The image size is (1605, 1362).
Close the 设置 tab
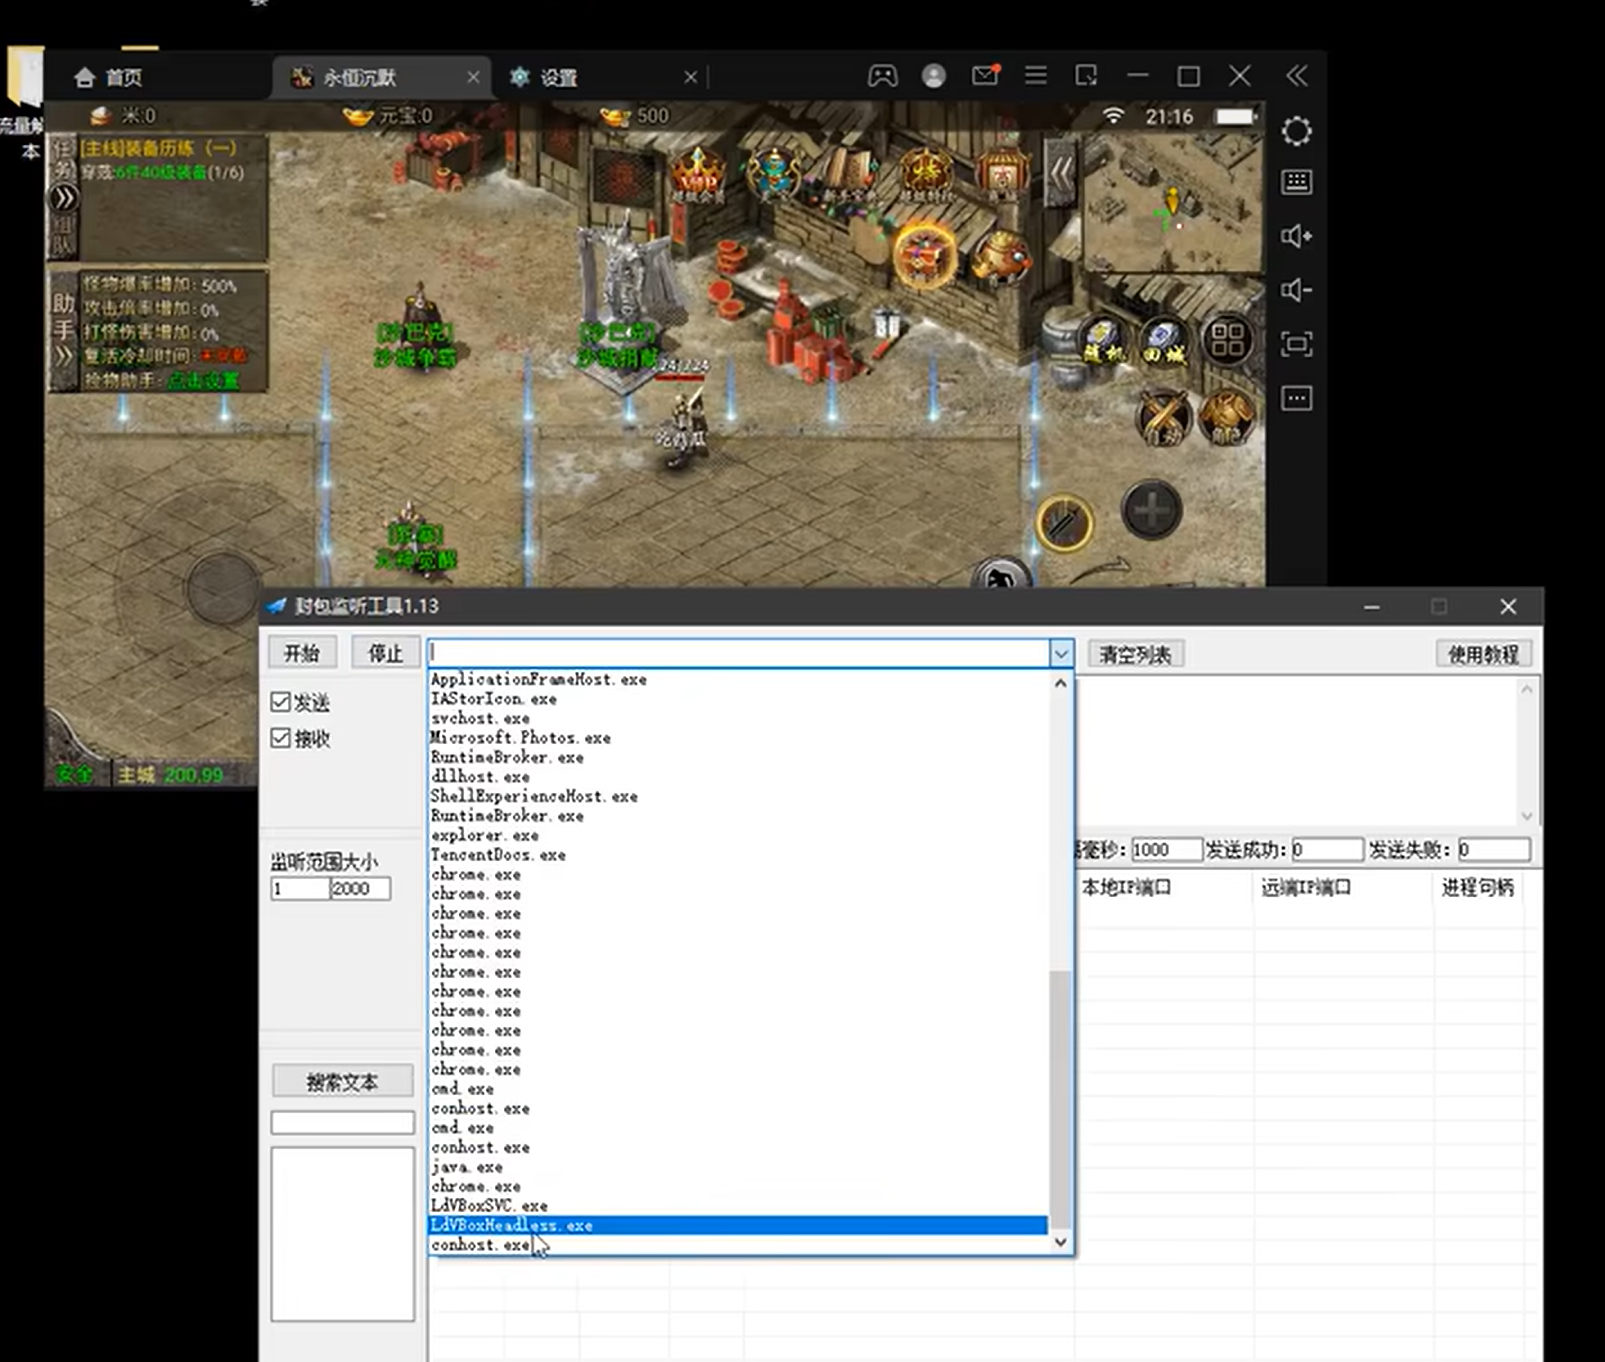690,77
